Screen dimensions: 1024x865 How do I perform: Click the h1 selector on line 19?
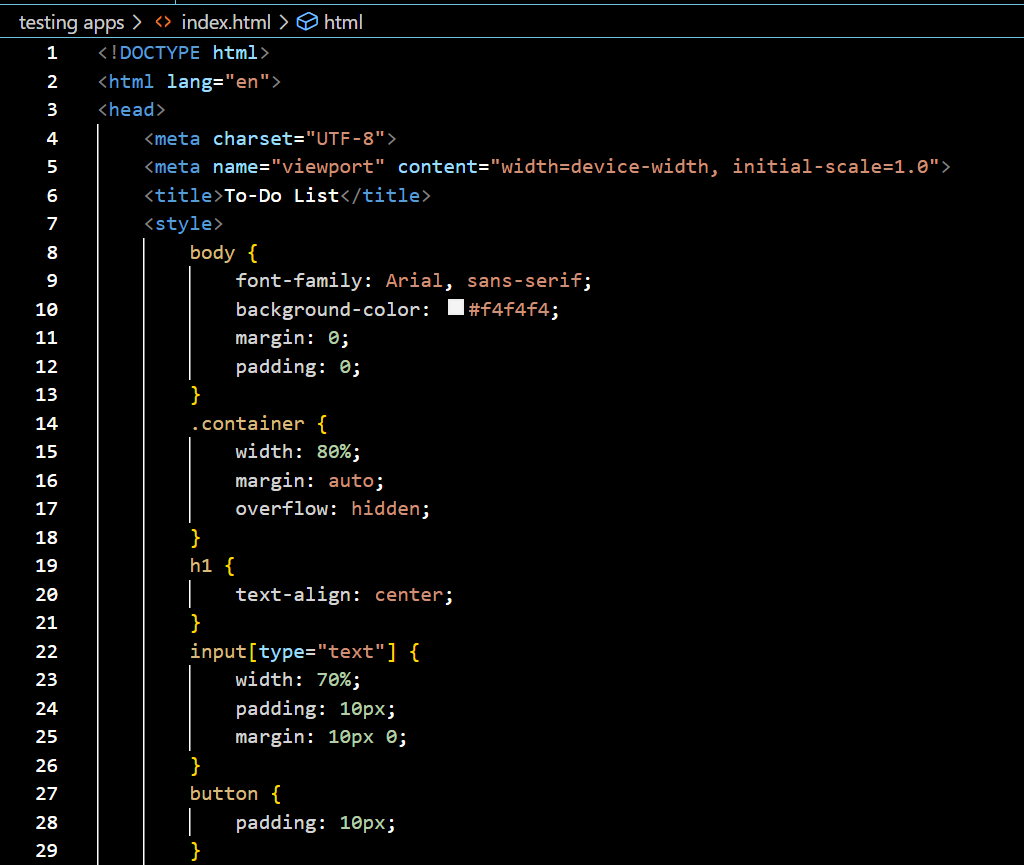(200, 566)
